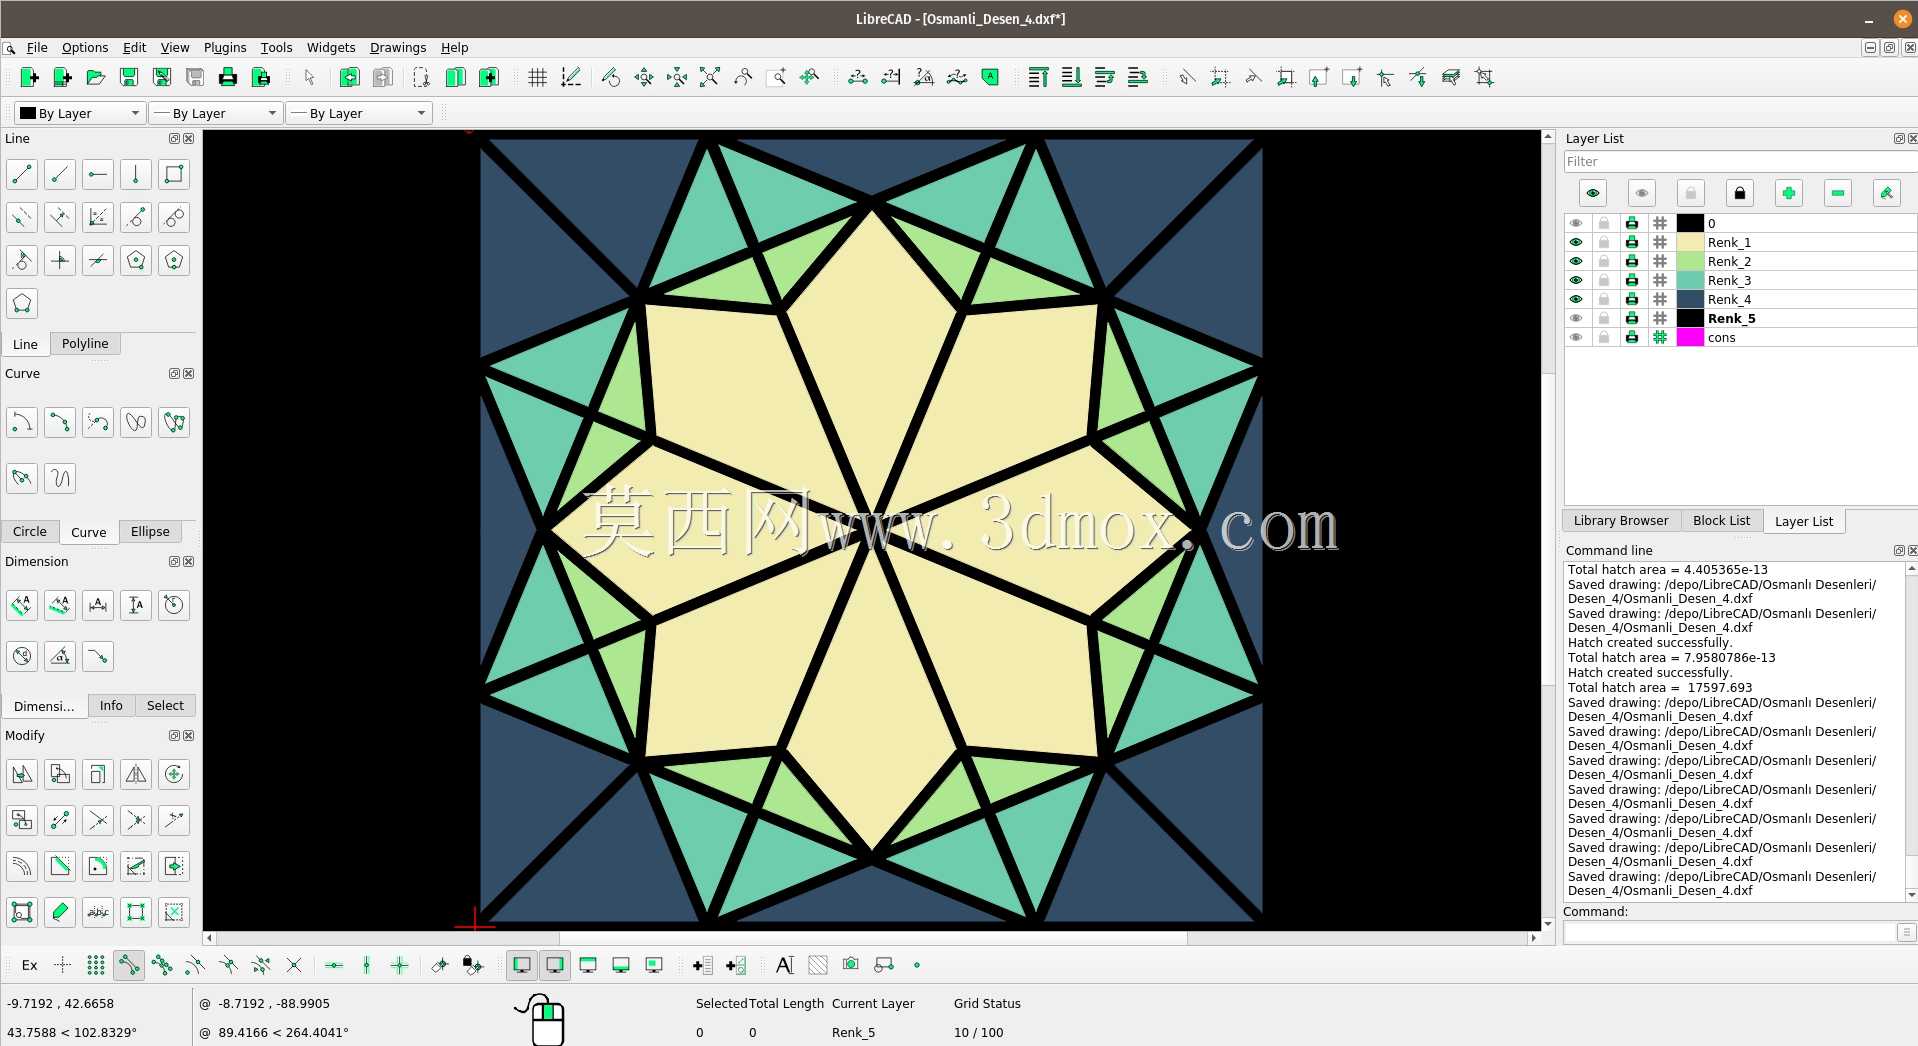
Task: Open a file with Open icon
Action: pyautogui.click(x=95, y=77)
